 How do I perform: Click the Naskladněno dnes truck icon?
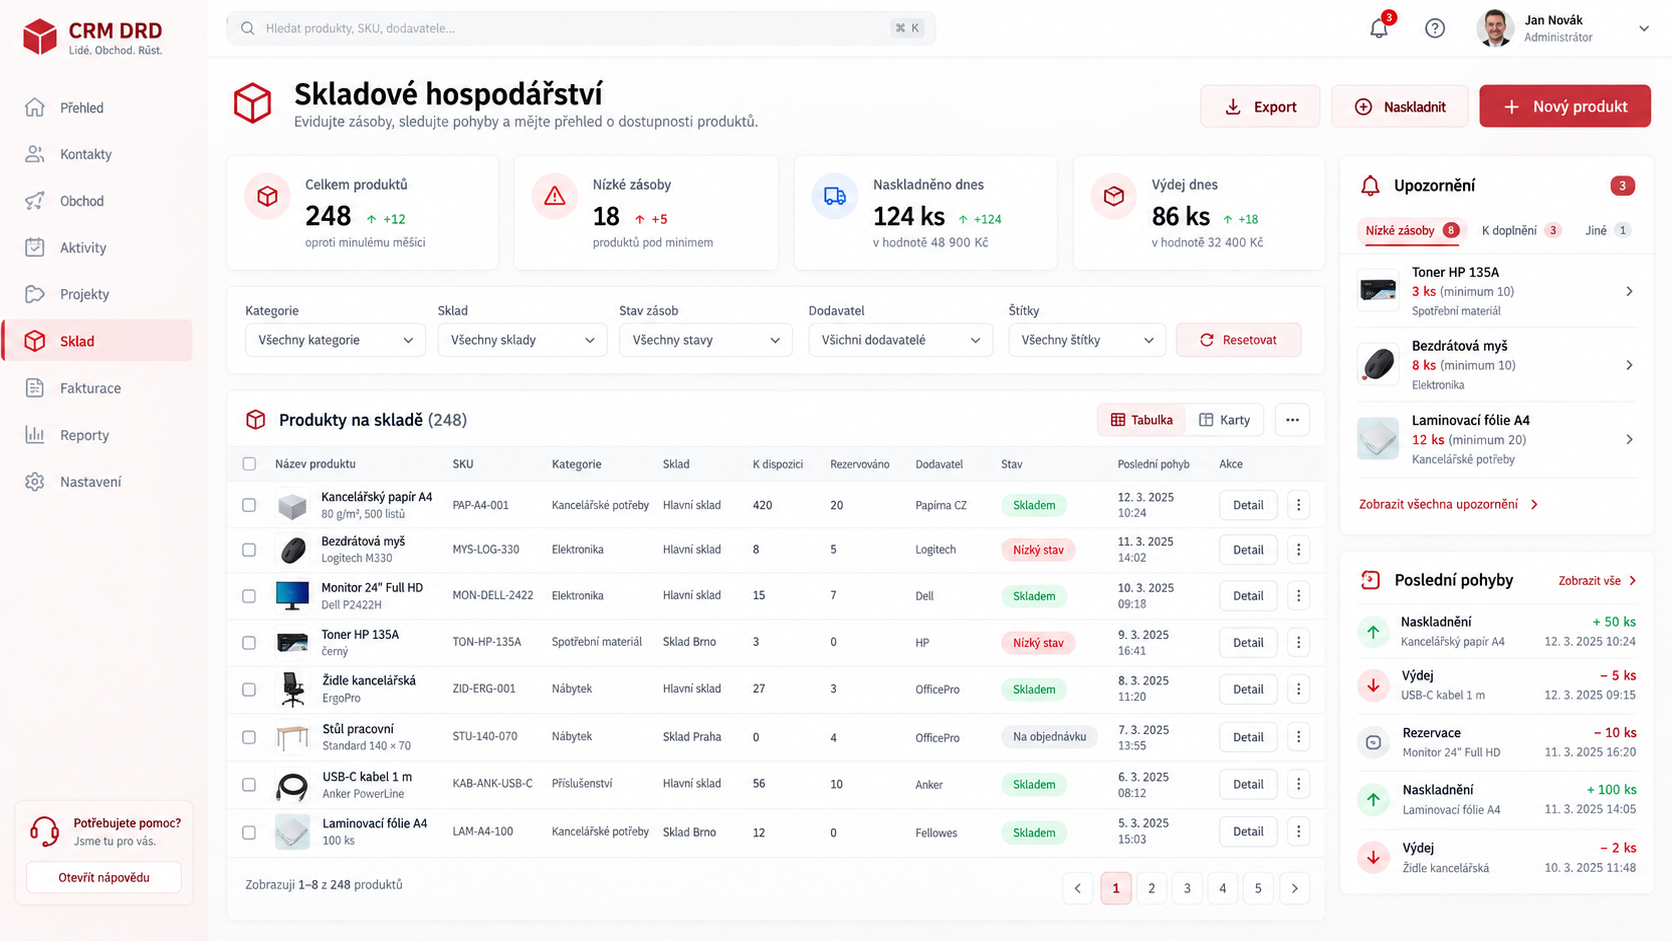tap(835, 196)
